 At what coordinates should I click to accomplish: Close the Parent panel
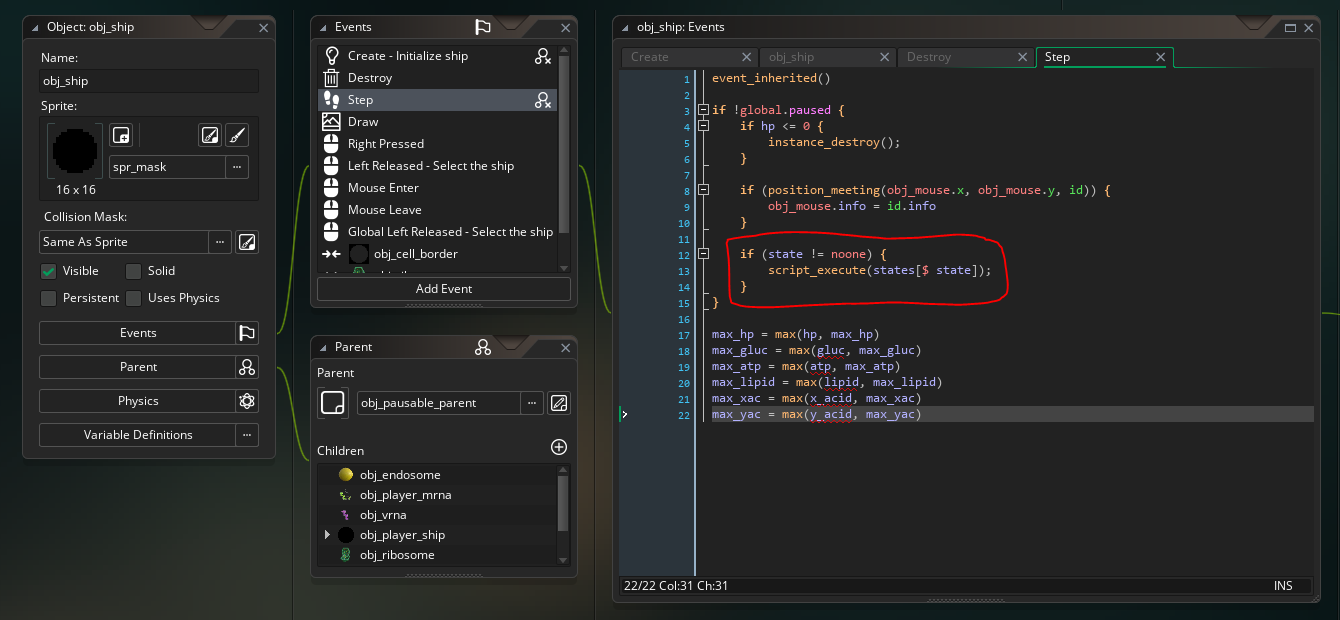tap(565, 348)
